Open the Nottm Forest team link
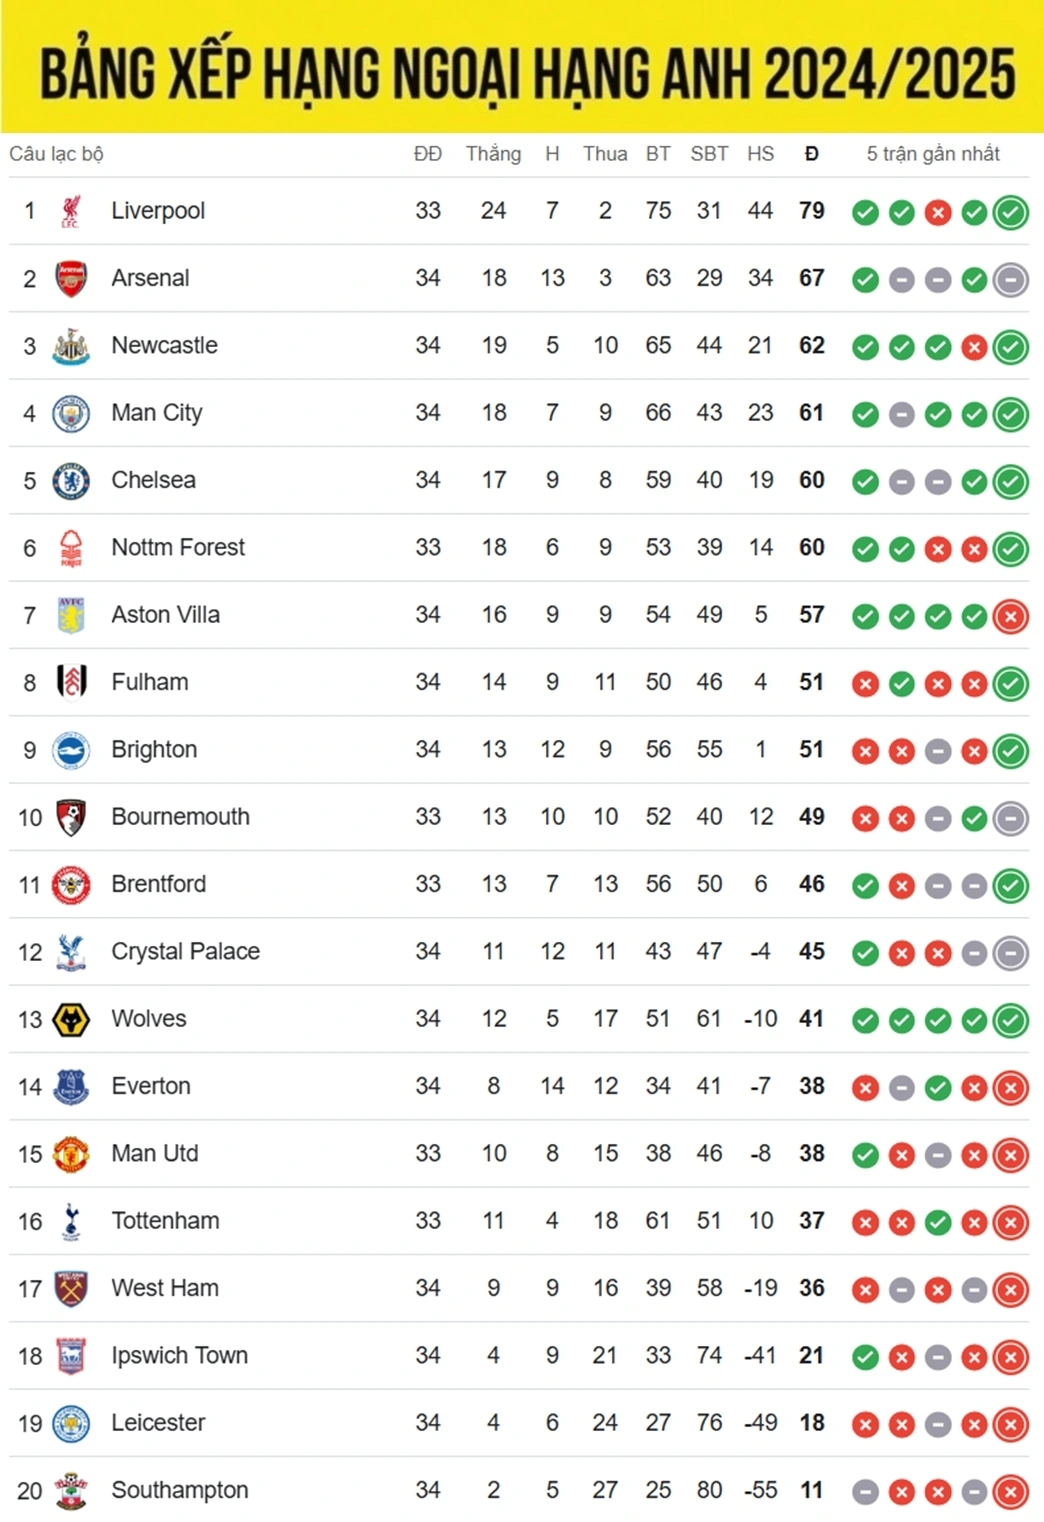Viewport: 1044px width, 1522px height. click(178, 547)
